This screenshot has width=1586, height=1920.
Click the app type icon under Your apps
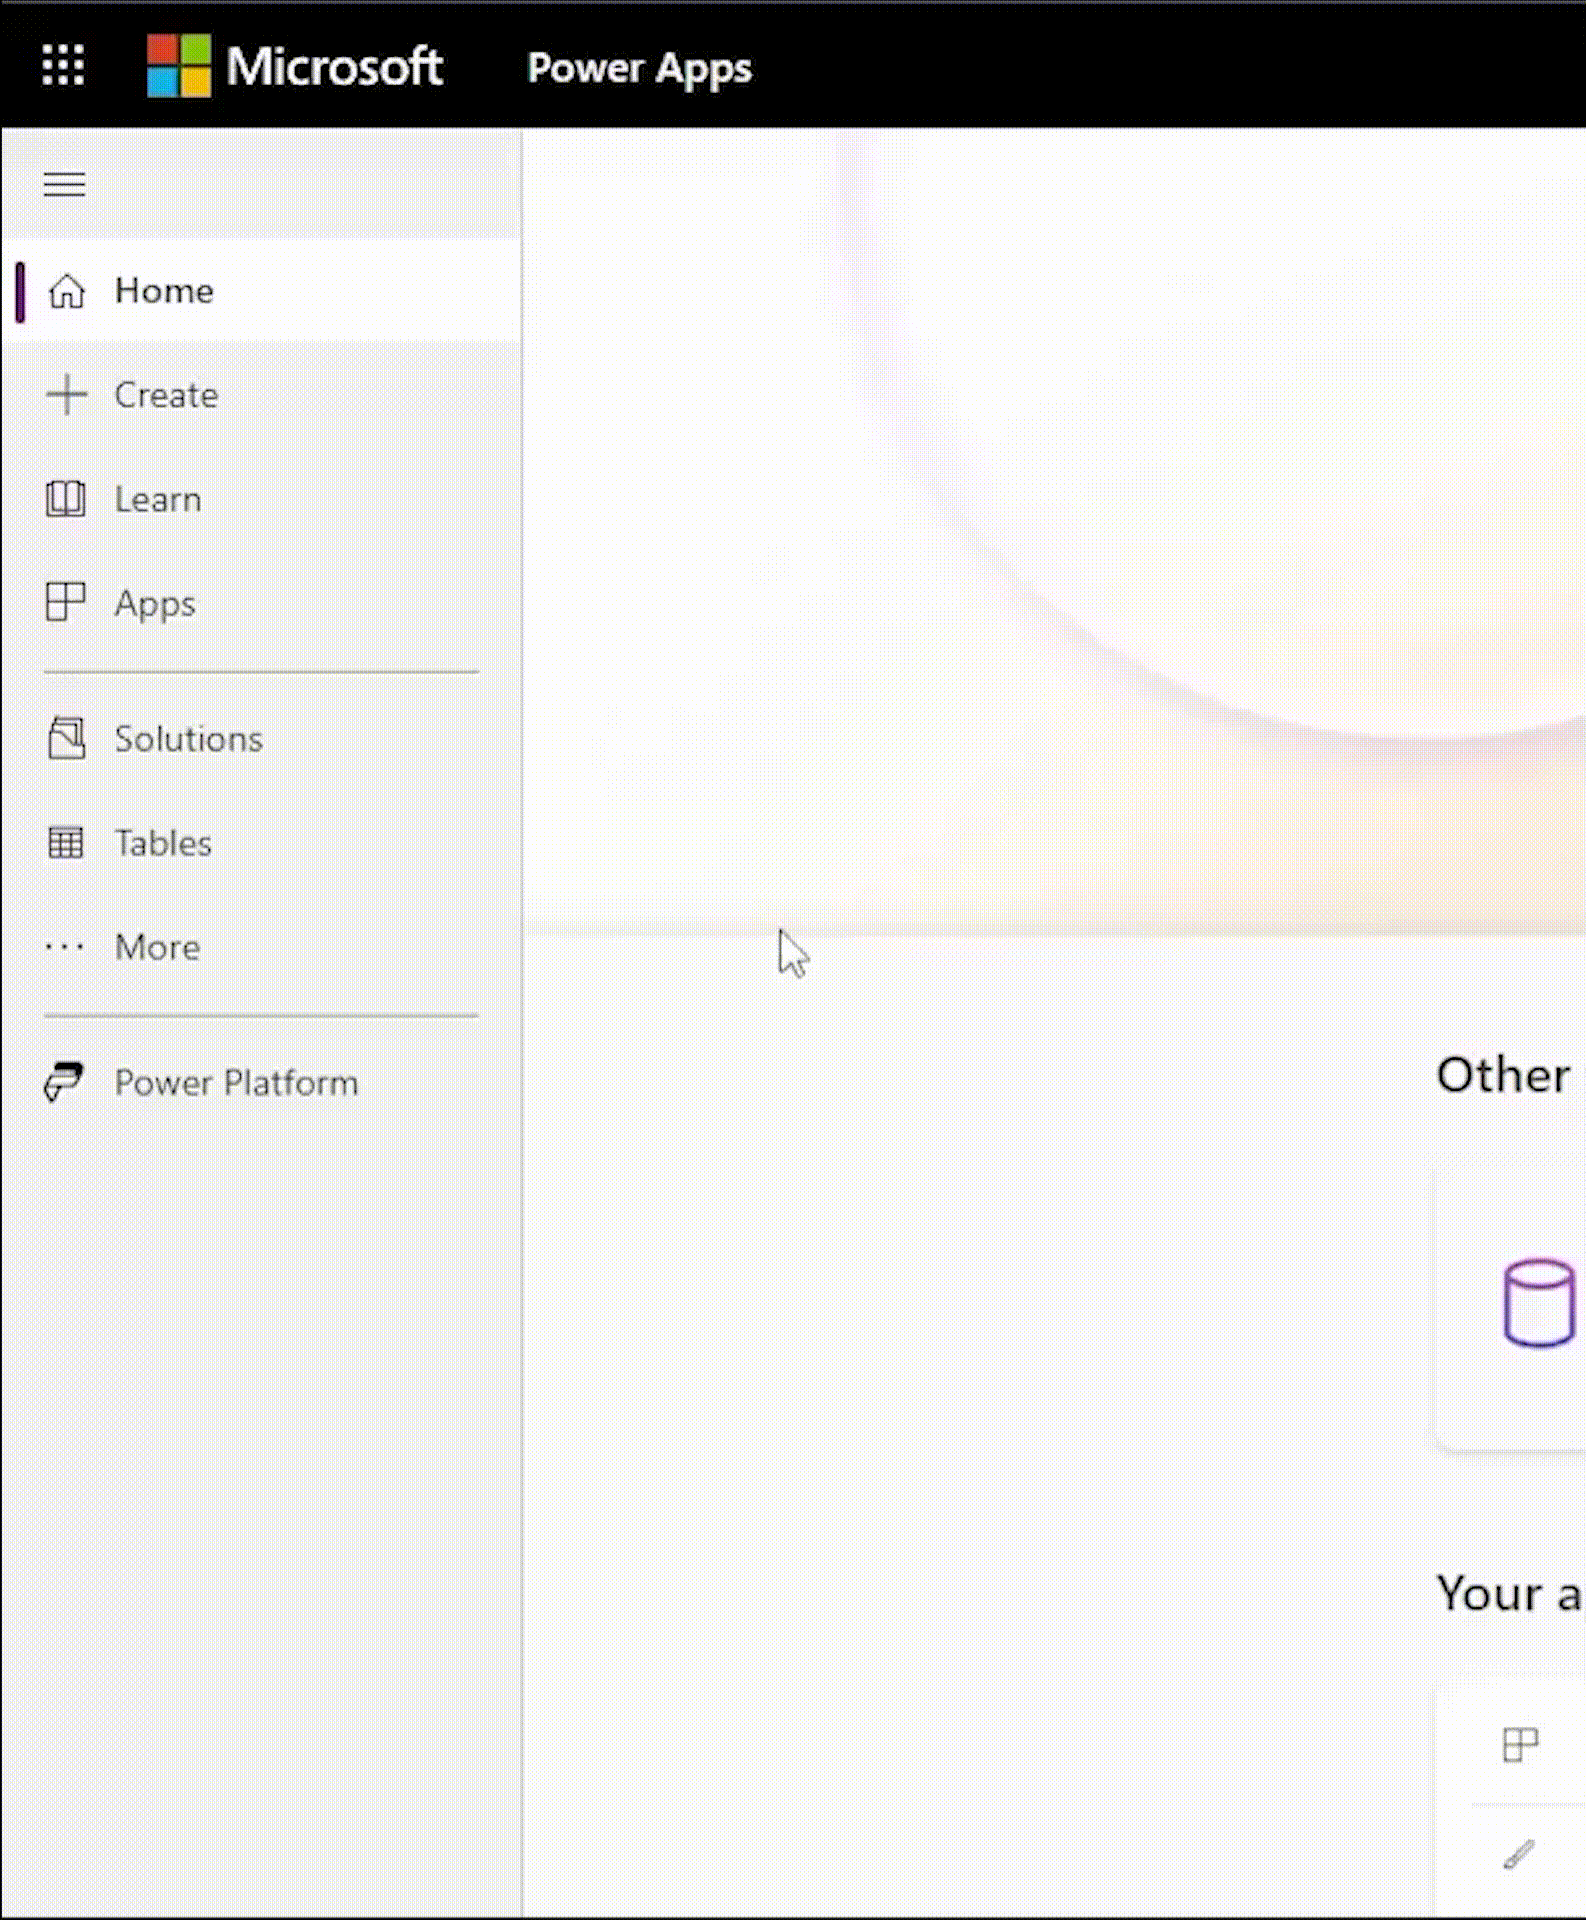tap(1521, 1745)
